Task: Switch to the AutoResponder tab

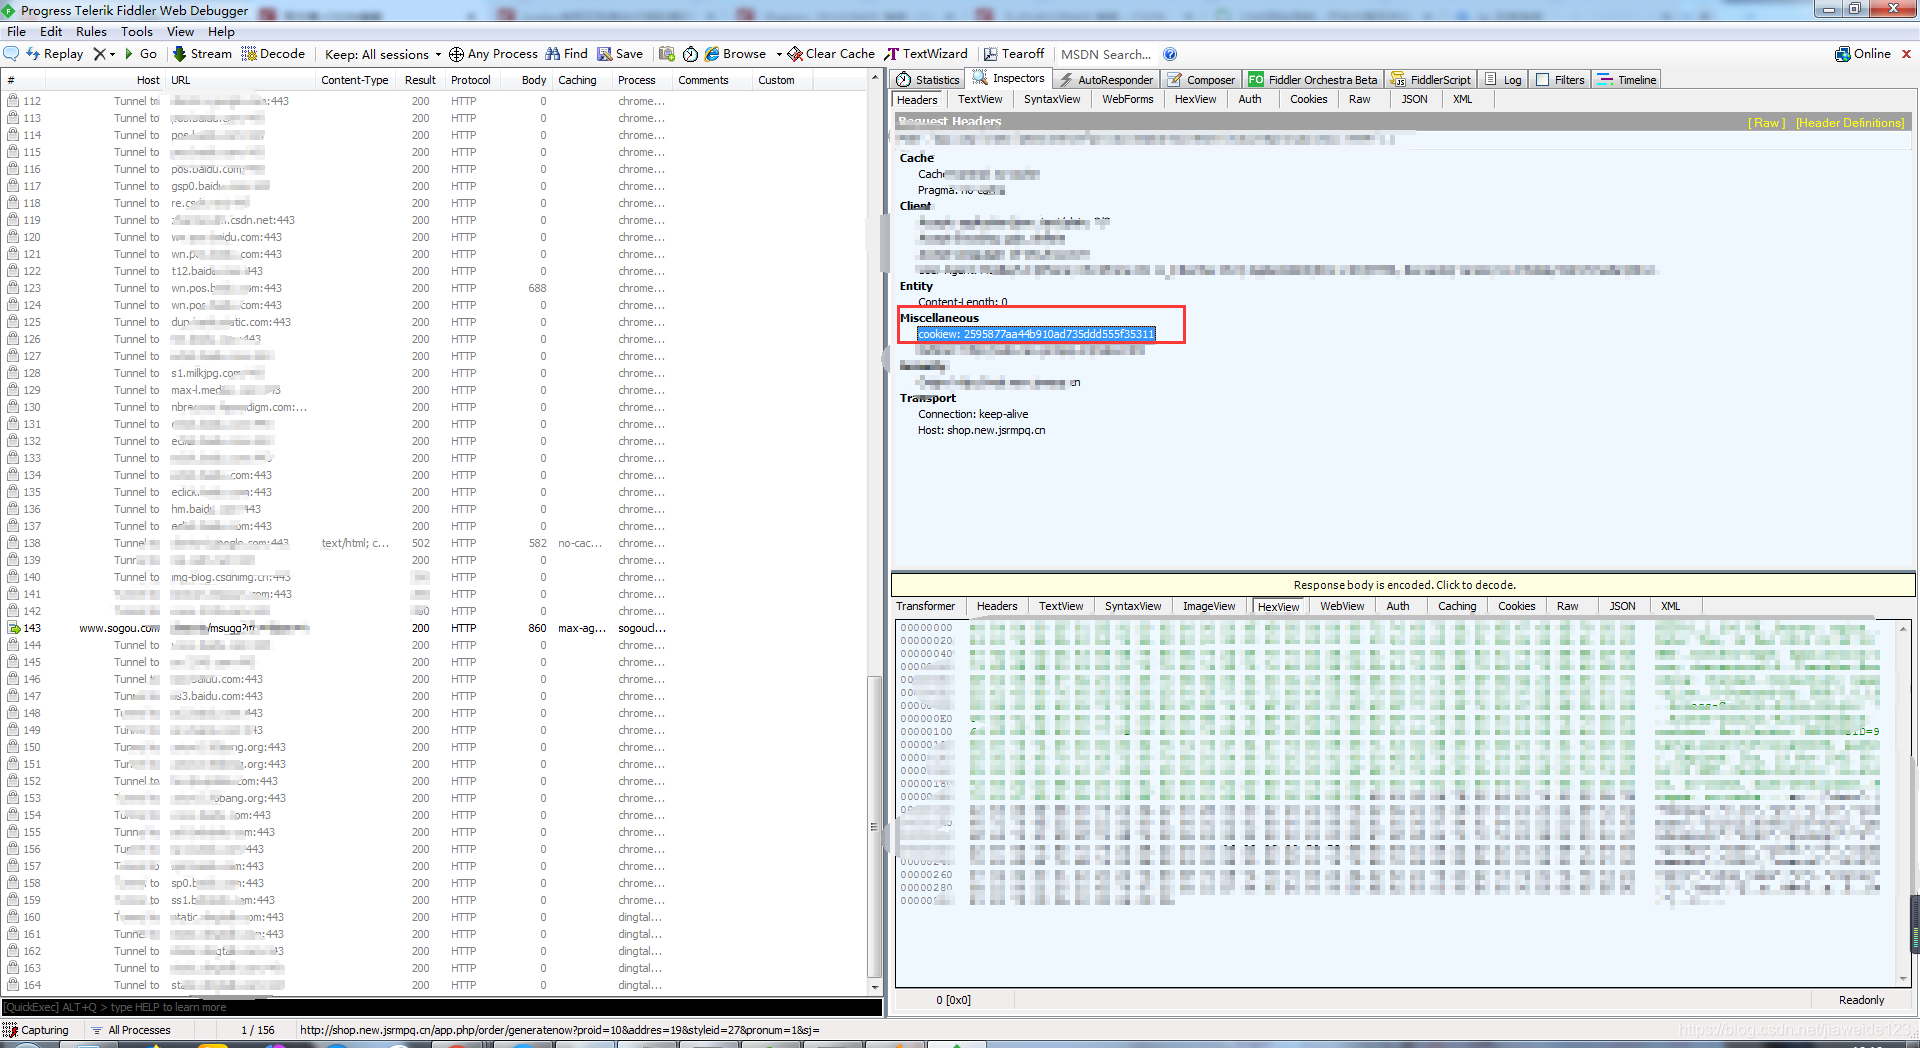Action: [1106, 79]
